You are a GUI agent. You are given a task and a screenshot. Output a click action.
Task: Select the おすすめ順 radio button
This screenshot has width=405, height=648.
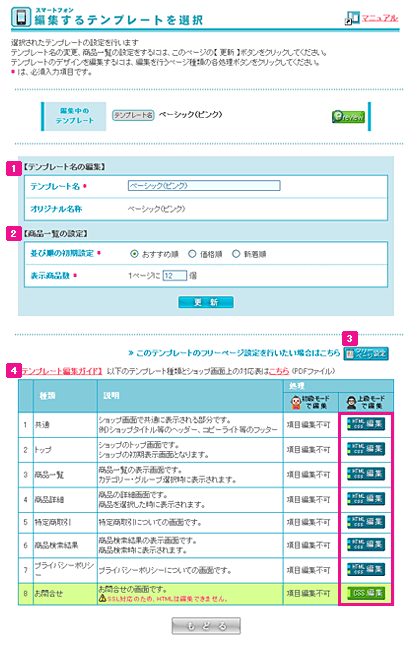pyautogui.click(x=134, y=254)
